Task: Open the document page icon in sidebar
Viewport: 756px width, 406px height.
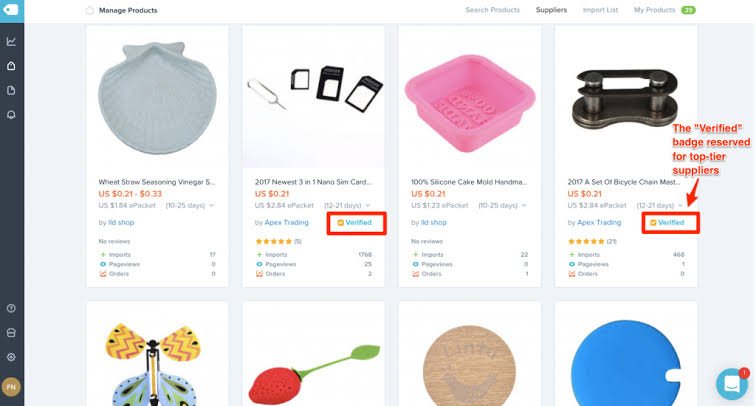Action: pos(11,90)
